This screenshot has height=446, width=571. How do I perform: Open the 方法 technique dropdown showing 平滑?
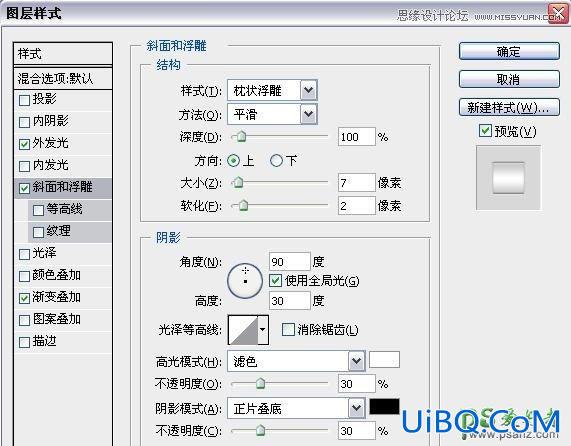(272, 114)
